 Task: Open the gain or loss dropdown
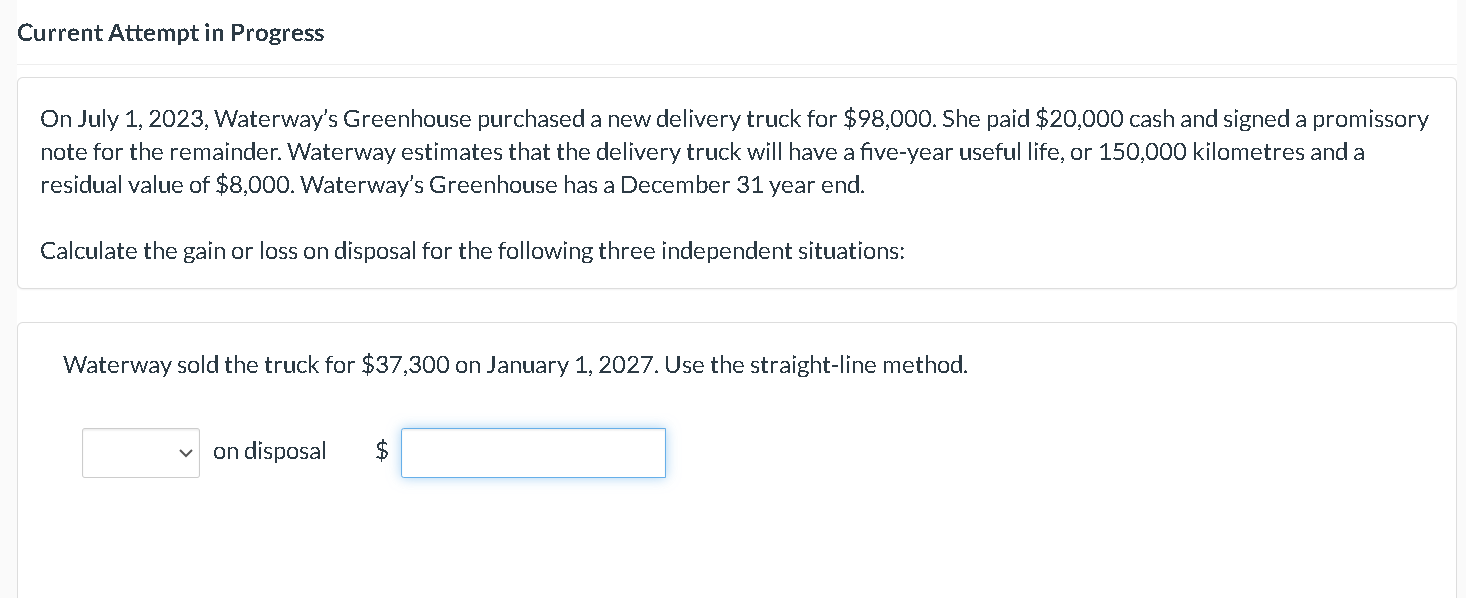(140, 453)
